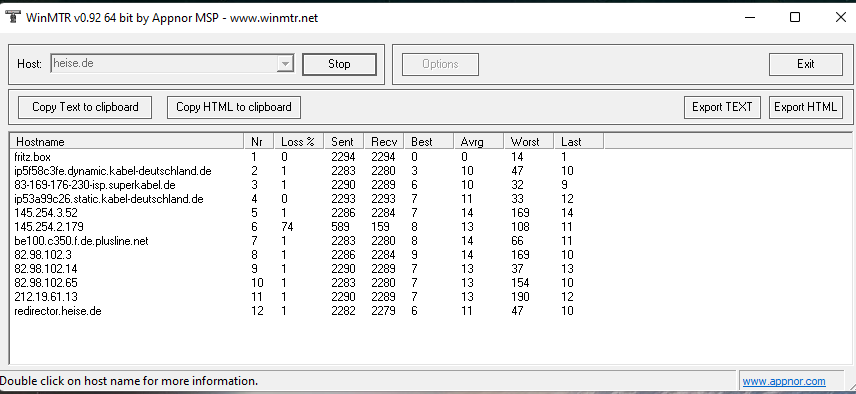Select the 212.19.61.13 hop
The image size is (856, 394).
pyautogui.click(x=46, y=297)
